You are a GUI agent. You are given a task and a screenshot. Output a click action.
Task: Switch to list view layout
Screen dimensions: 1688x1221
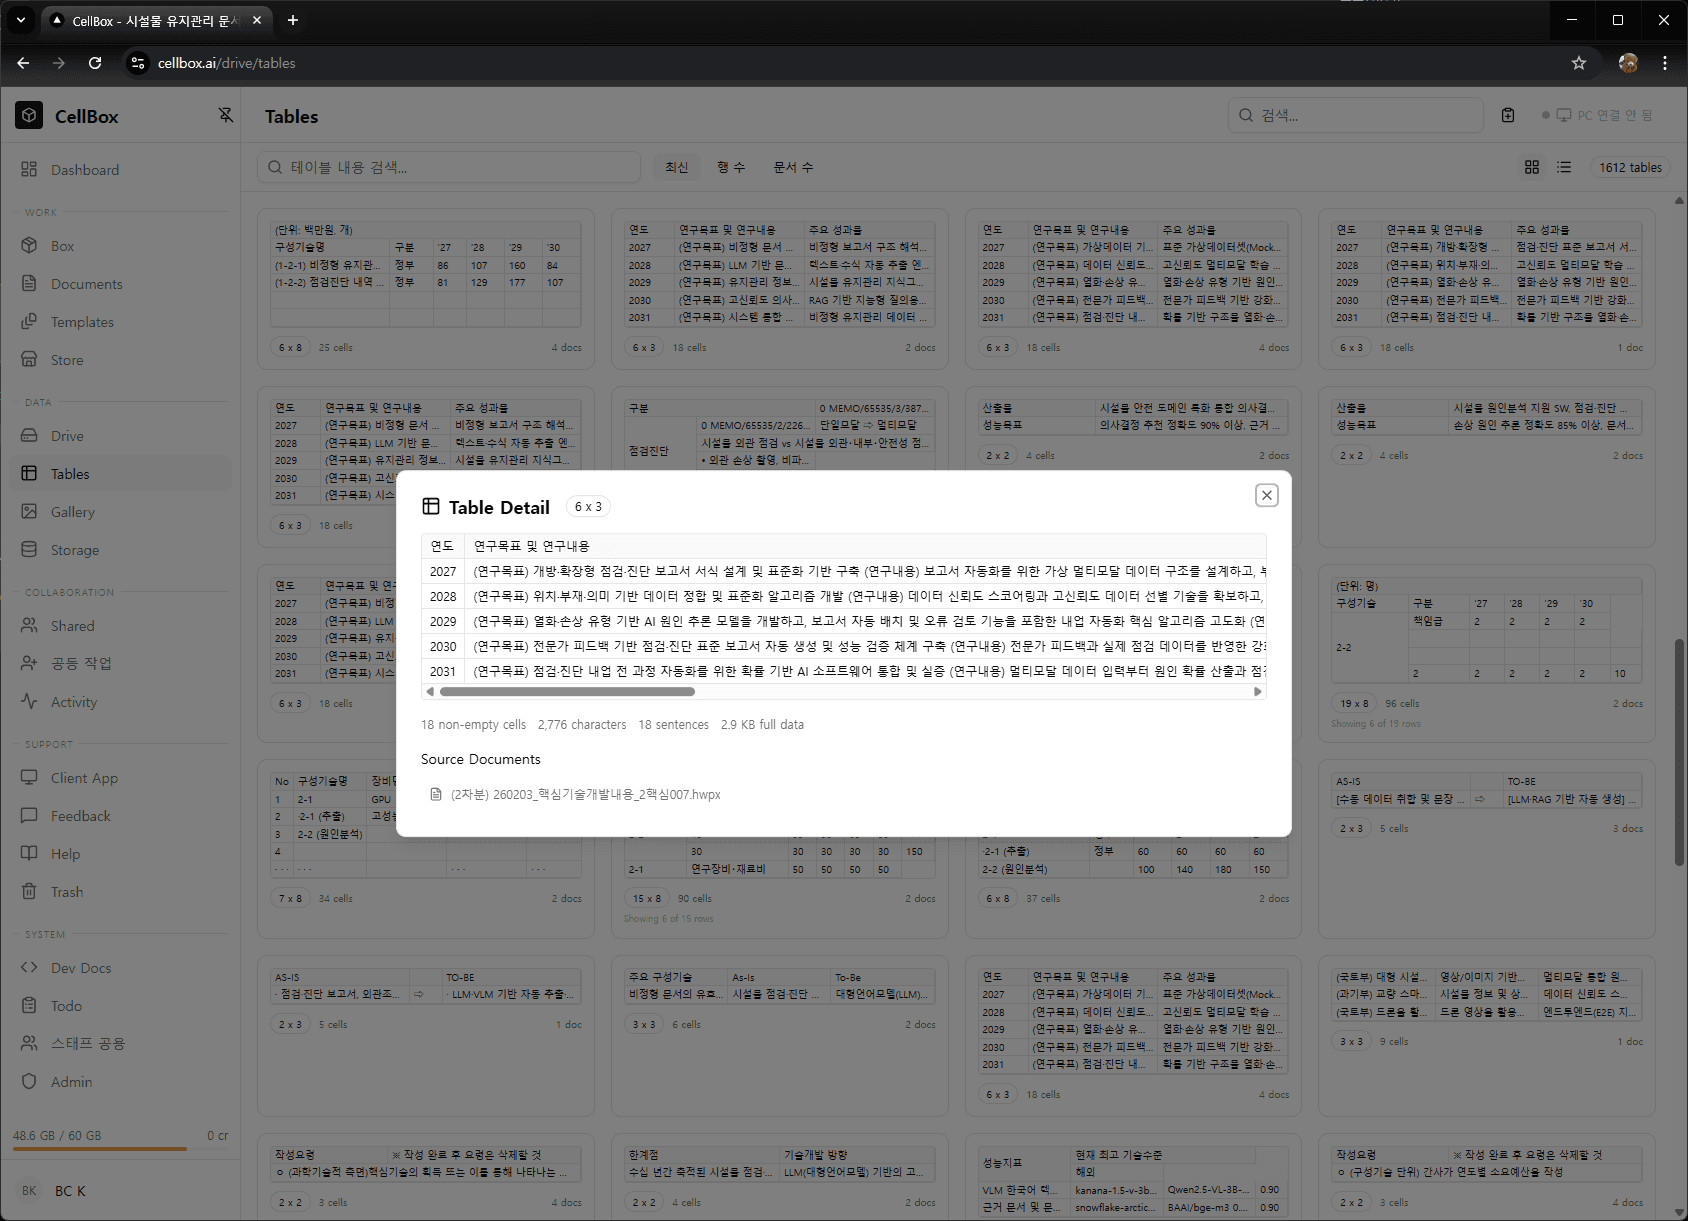tap(1563, 167)
